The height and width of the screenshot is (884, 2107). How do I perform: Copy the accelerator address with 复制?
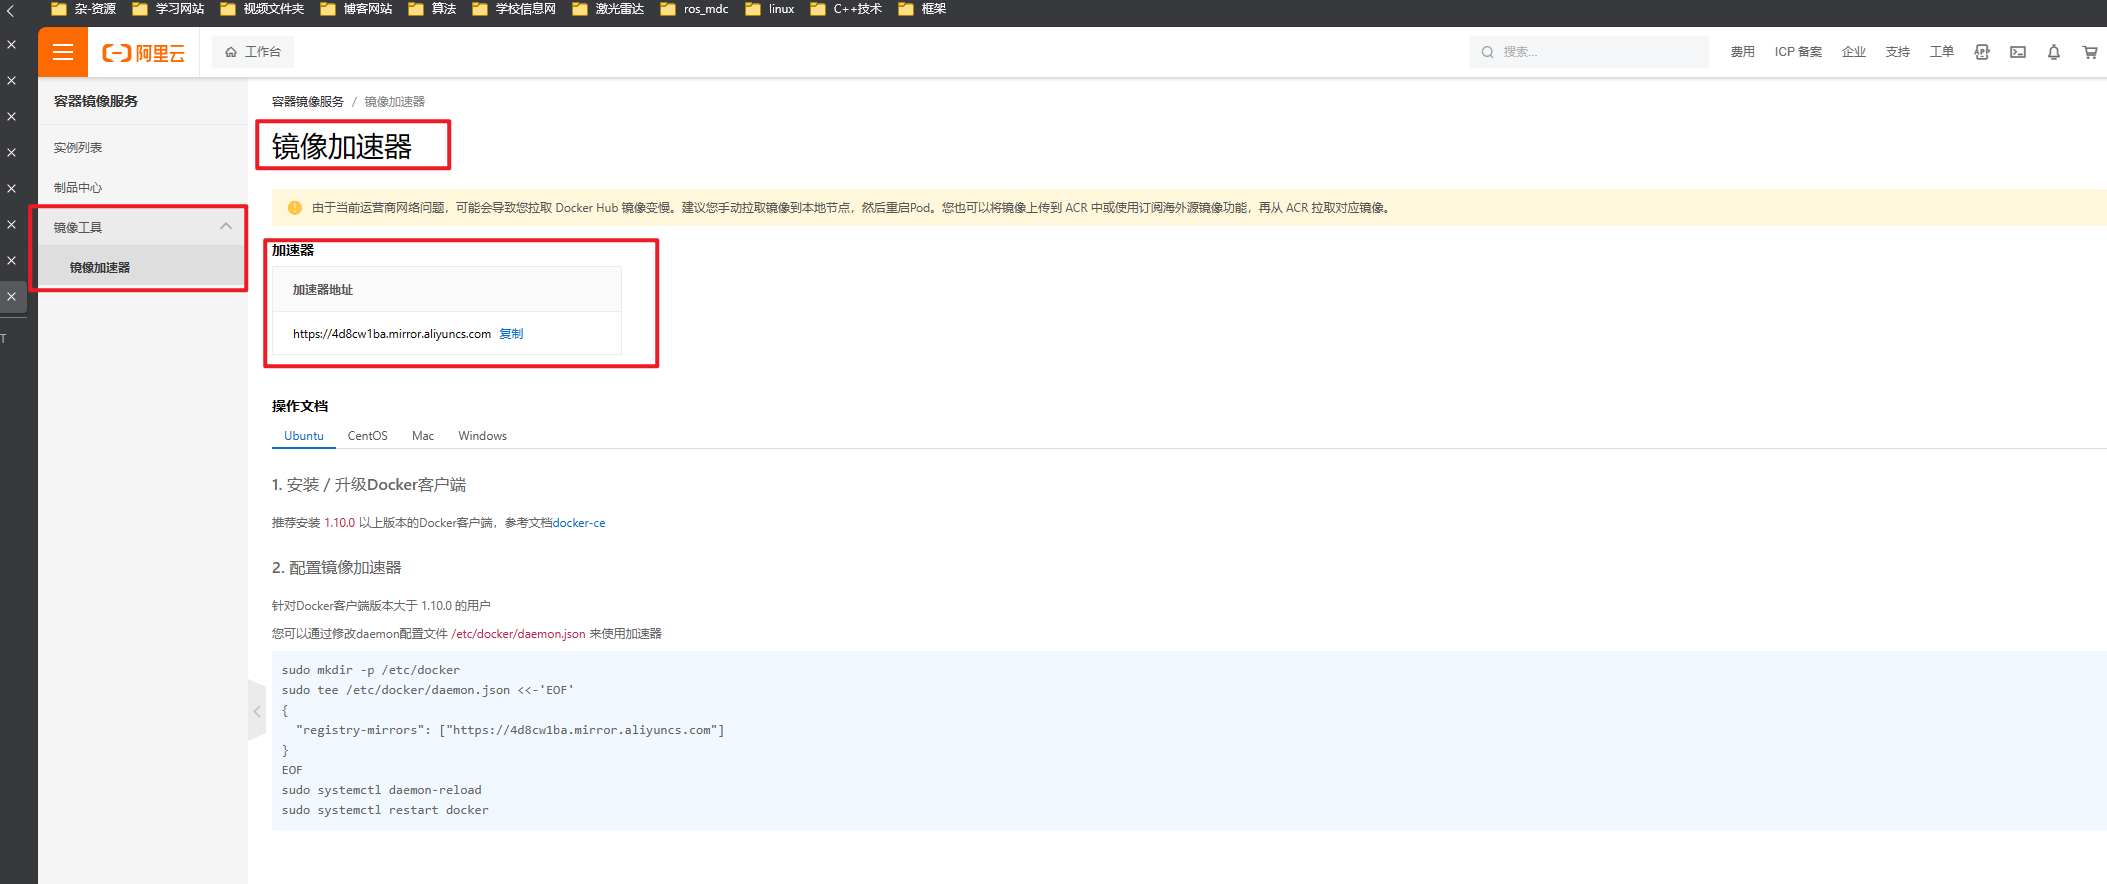point(511,334)
